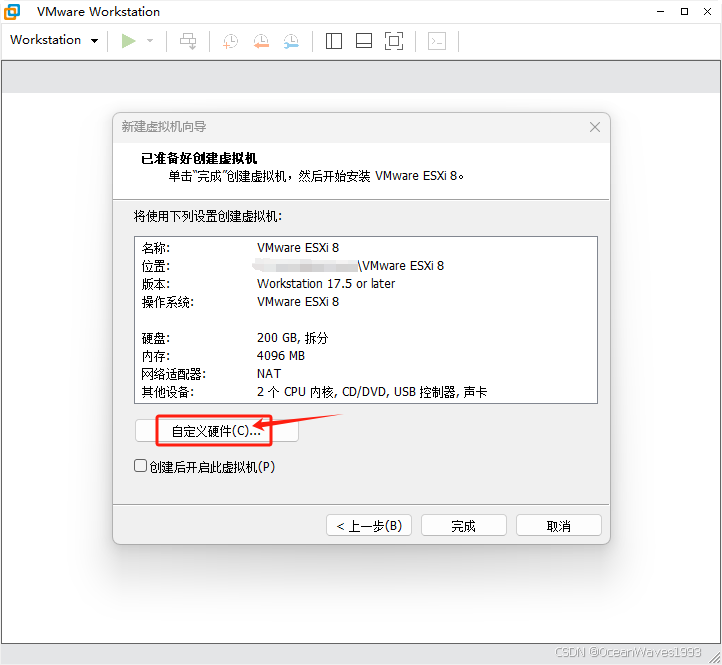Image resolution: width=722 pixels, height=665 pixels.
Task: Open the console view toolbar icon
Action: click(437, 41)
